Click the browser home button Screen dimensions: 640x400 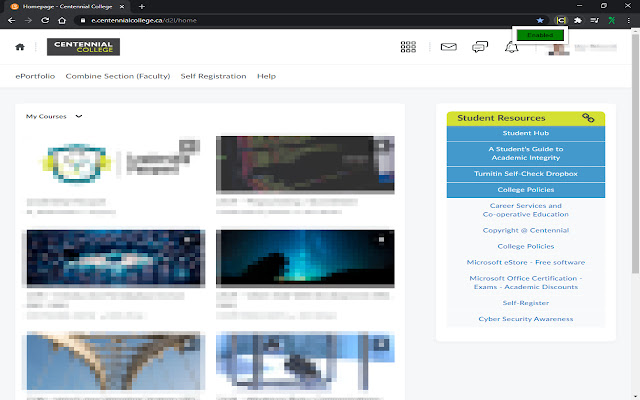tap(62, 20)
